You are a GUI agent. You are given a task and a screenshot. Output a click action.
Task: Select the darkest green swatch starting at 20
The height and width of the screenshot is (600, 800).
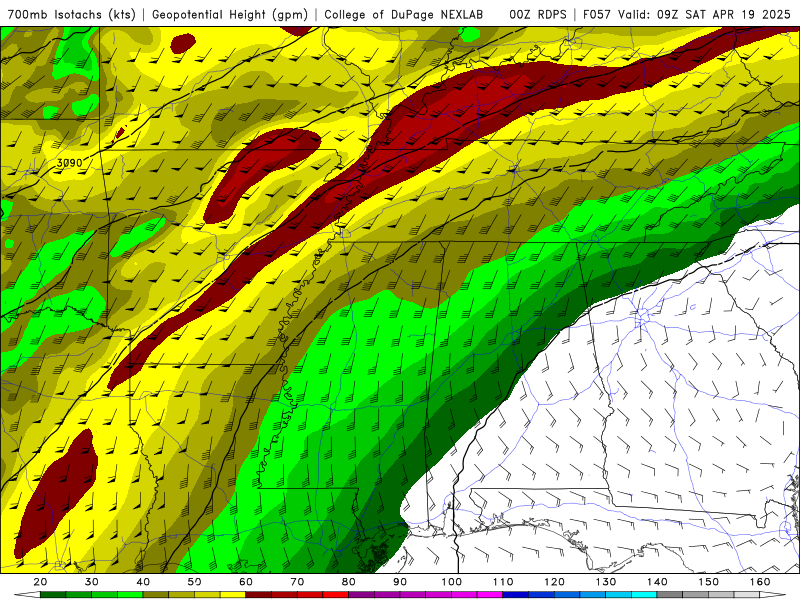53,594
